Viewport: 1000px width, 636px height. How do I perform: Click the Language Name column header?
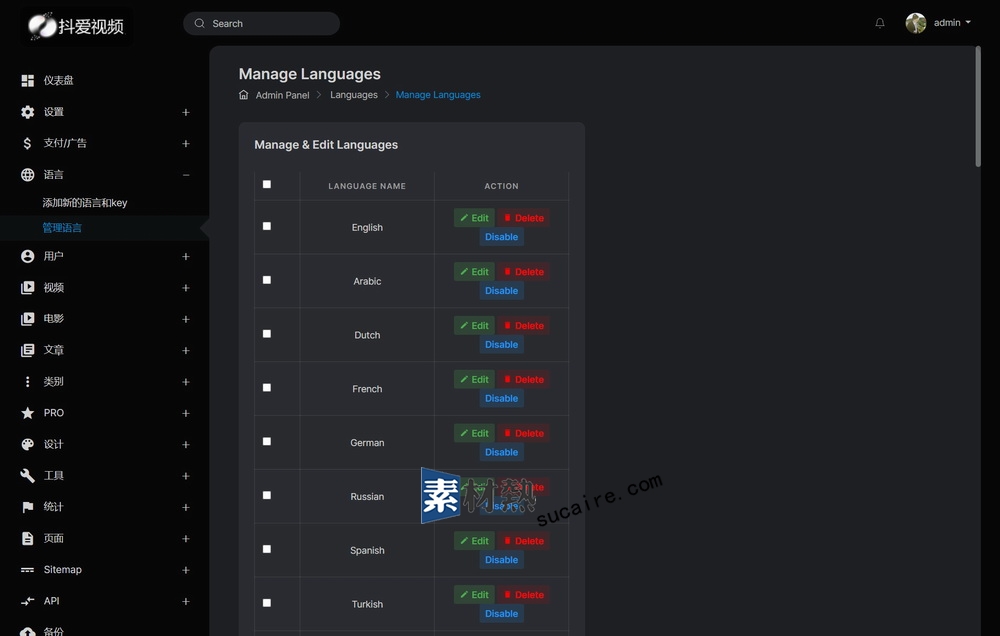coord(367,186)
